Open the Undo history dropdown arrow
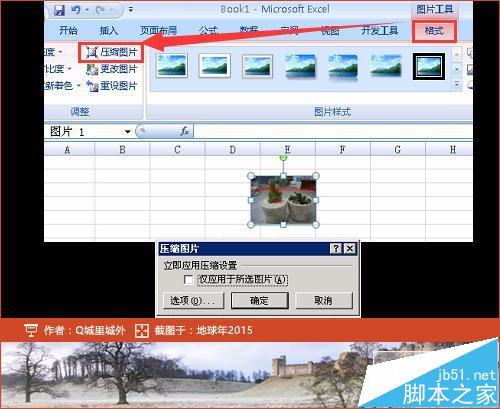 click(x=87, y=10)
